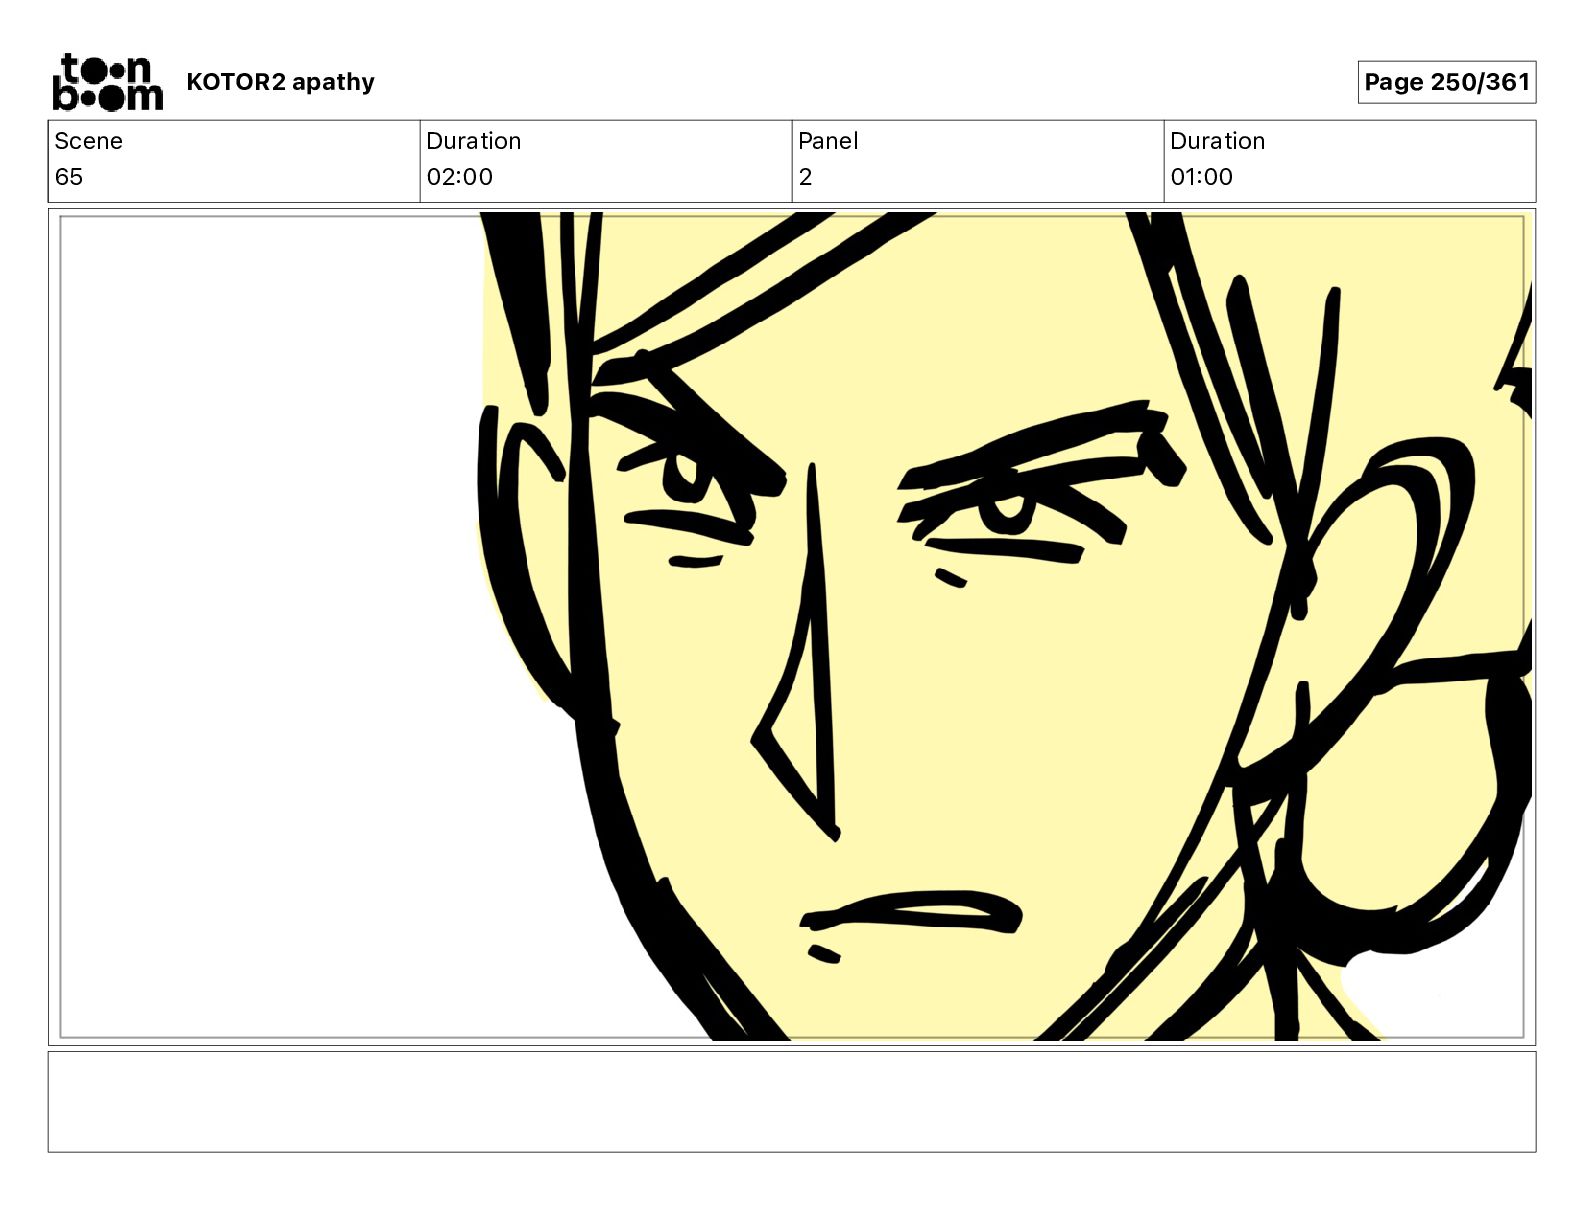The width and height of the screenshot is (1584, 1224).
Task: Click the panel duration value '01:00'
Action: pos(1202,177)
